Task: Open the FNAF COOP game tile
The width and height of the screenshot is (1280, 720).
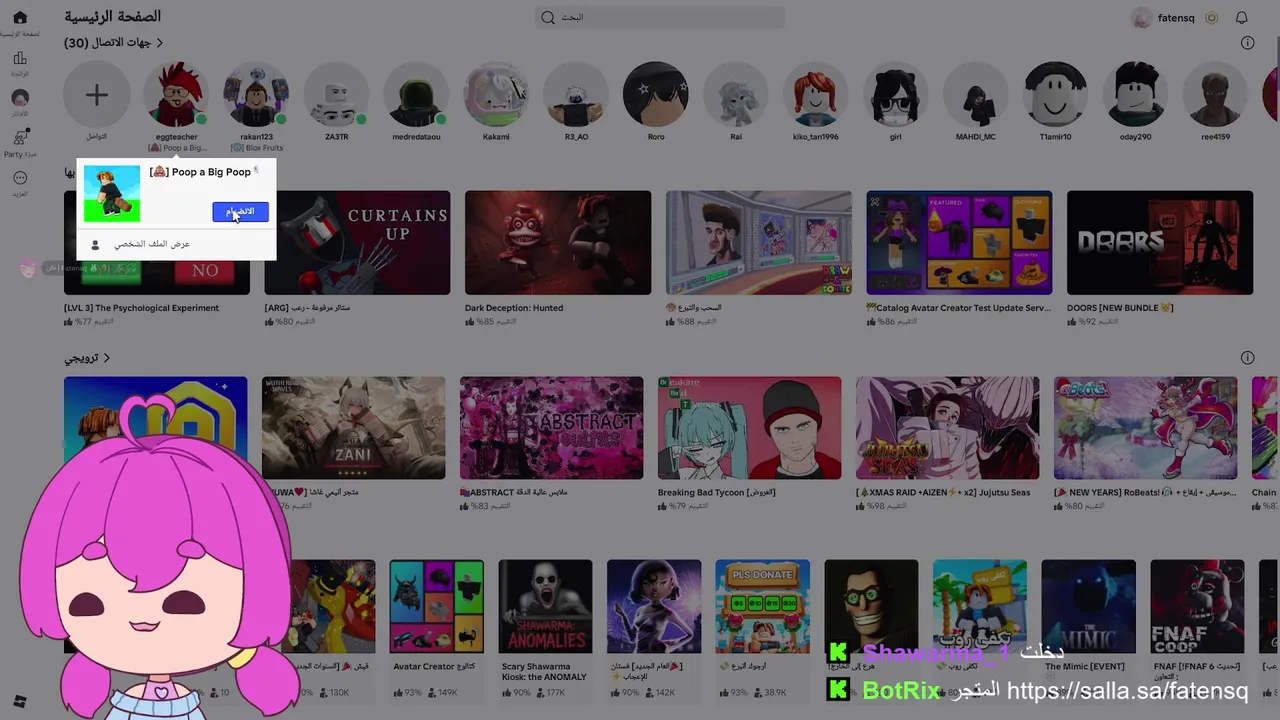Action: (x=1197, y=606)
